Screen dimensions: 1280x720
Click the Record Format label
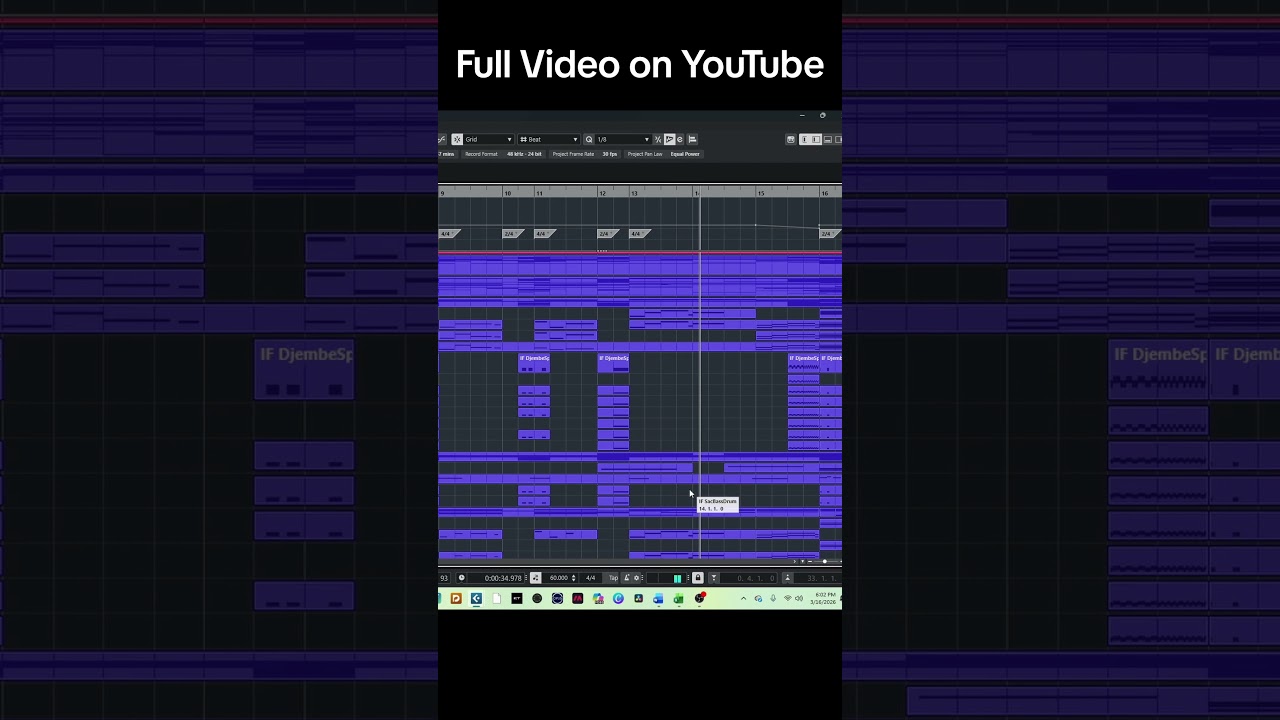coord(481,154)
